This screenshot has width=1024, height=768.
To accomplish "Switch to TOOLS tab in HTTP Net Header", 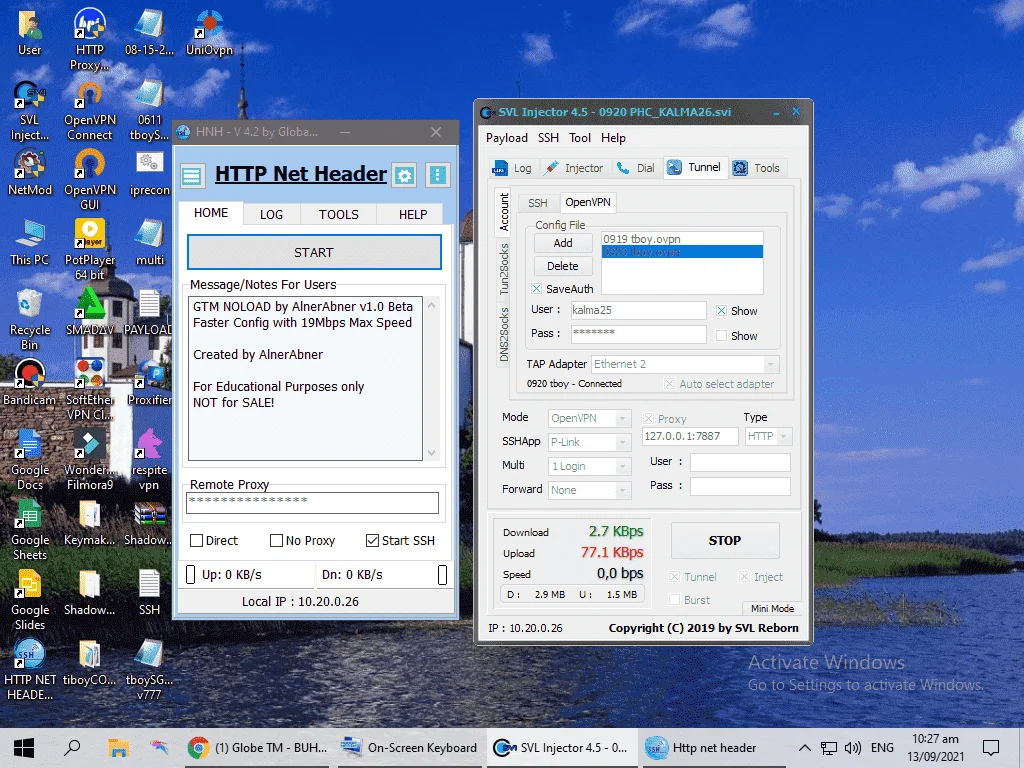I will point(338,214).
